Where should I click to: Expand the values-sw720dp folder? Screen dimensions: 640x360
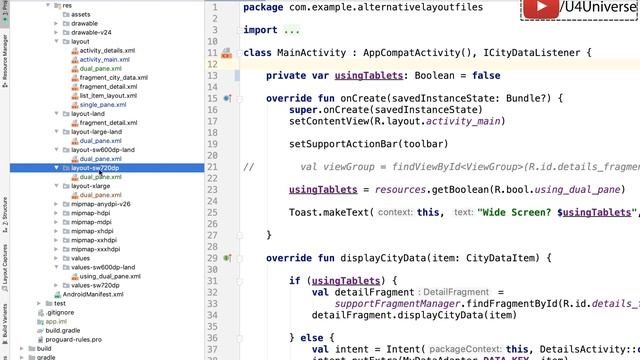56,285
